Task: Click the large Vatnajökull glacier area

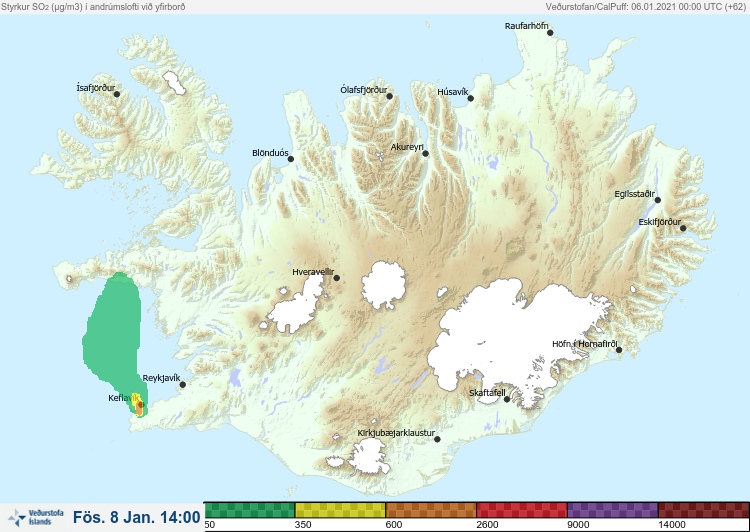Action: (517, 340)
